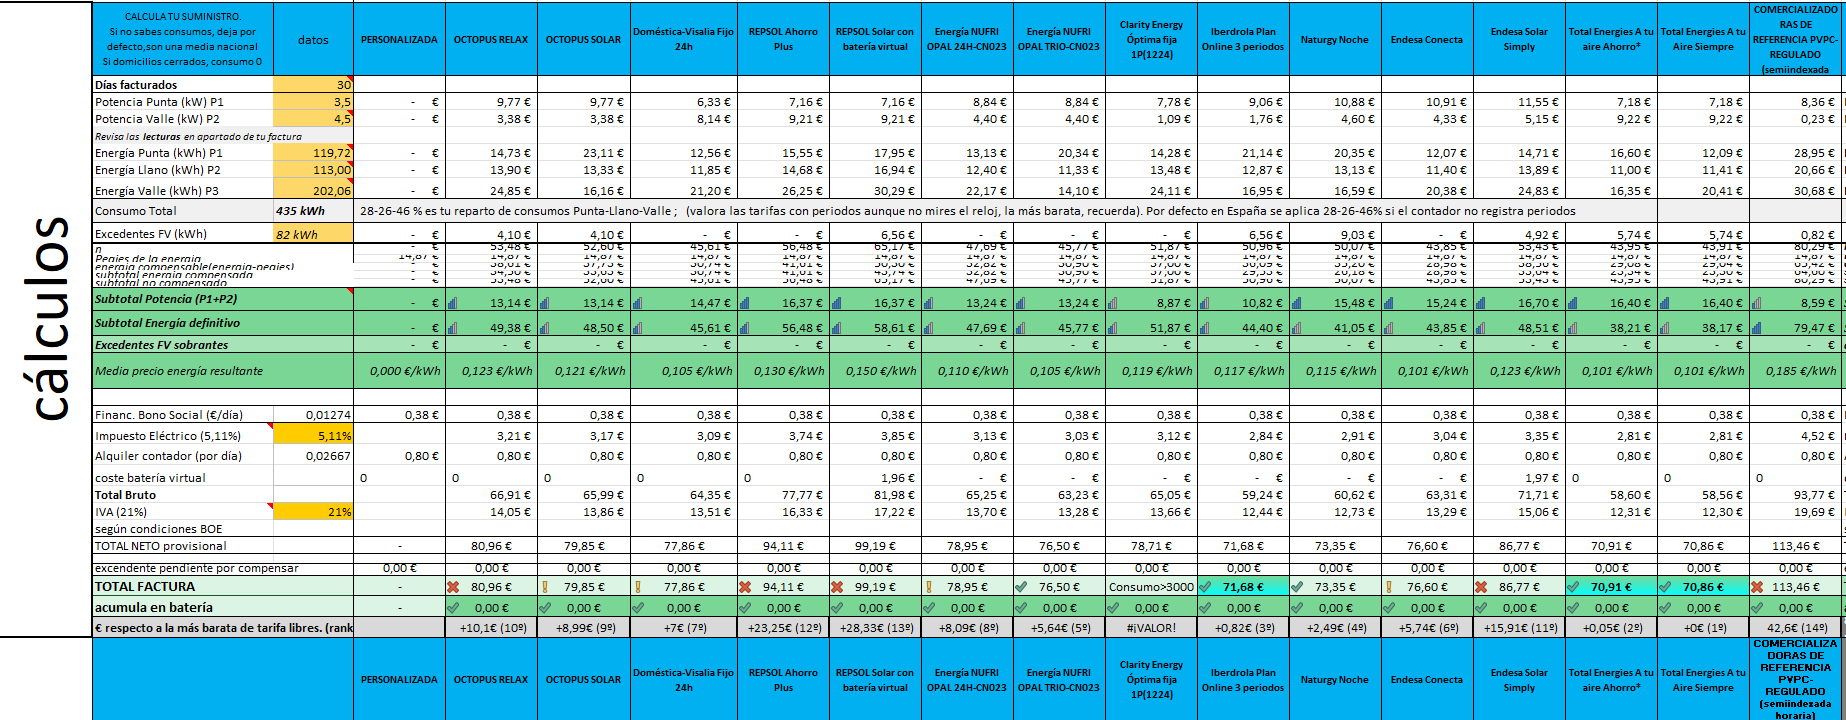Click the CALCULA TU SUMINISTRO instruction cell
Image resolution: width=1846 pixels, height=720 pixels.
pos(183,40)
